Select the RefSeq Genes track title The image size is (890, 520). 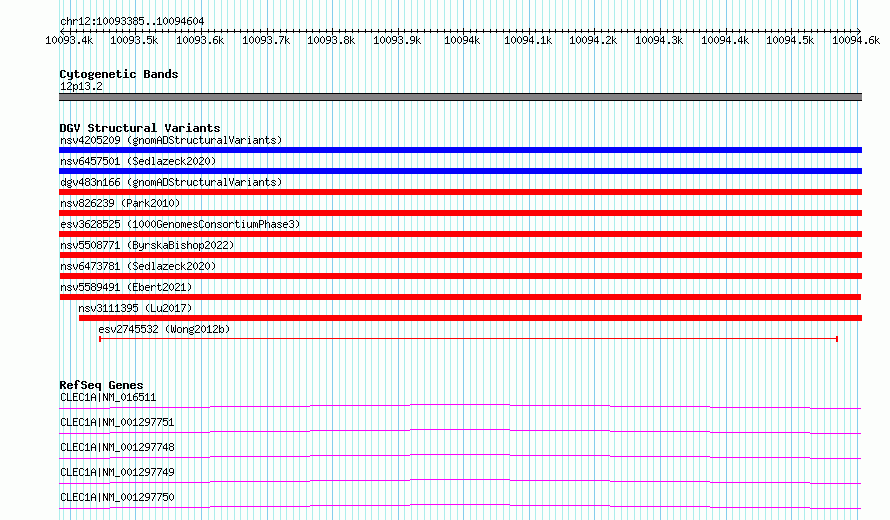[101, 385]
